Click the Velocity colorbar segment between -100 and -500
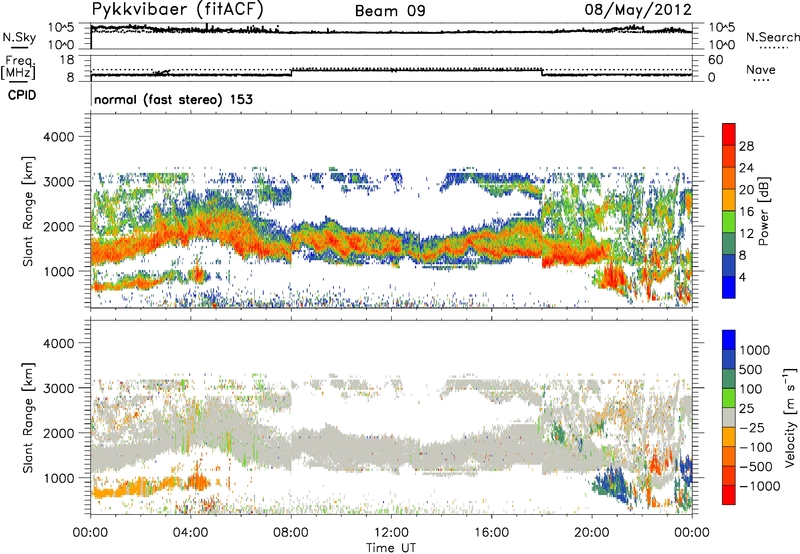Screen dimensions: 800x554 click(729, 456)
